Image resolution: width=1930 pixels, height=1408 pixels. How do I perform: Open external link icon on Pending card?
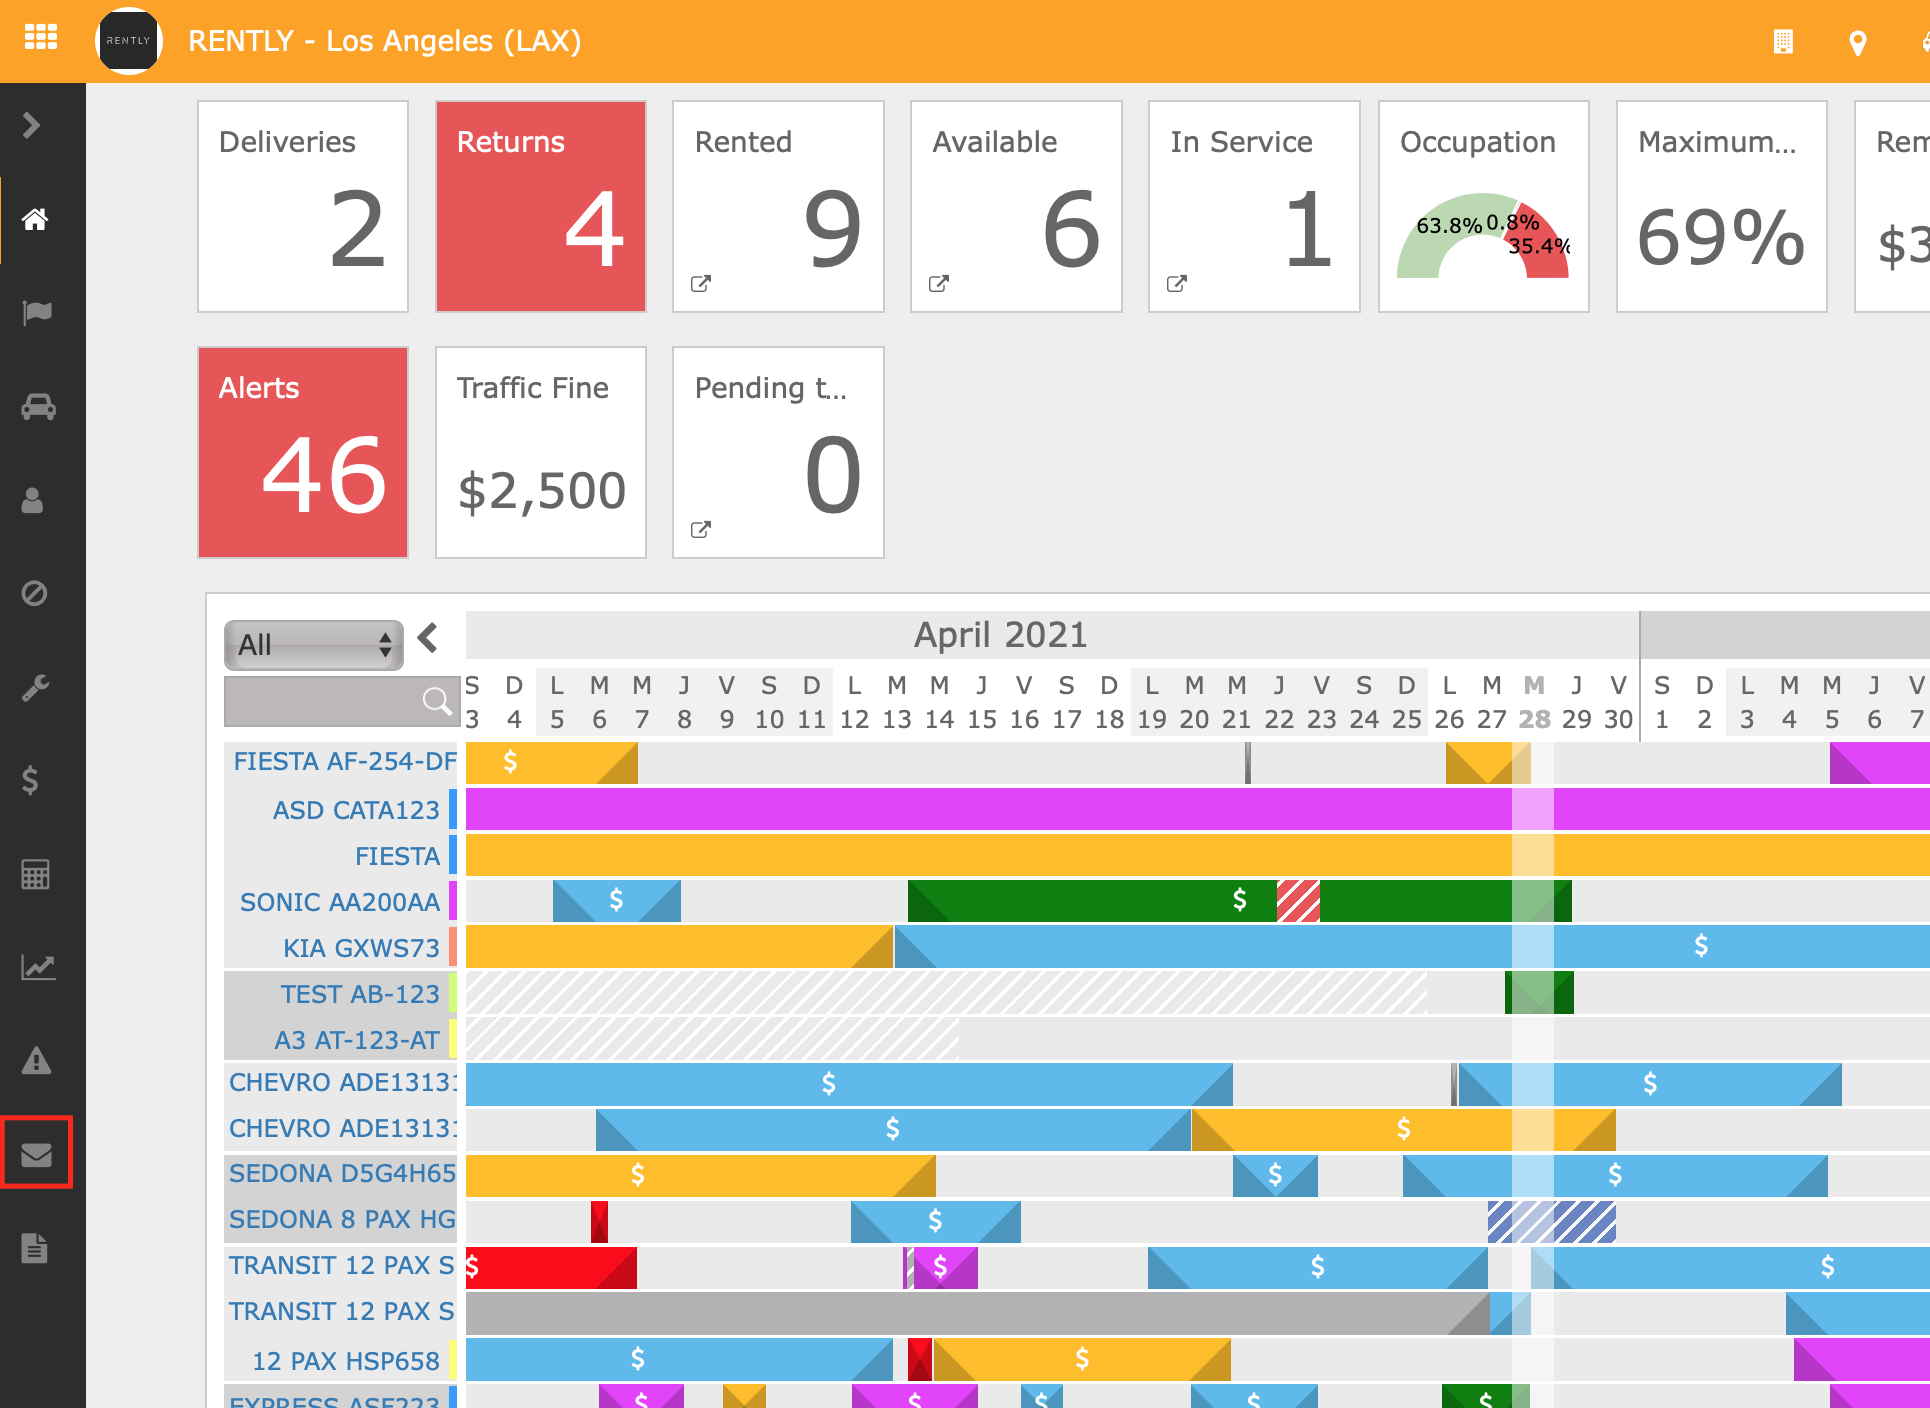tap(701, 530)
